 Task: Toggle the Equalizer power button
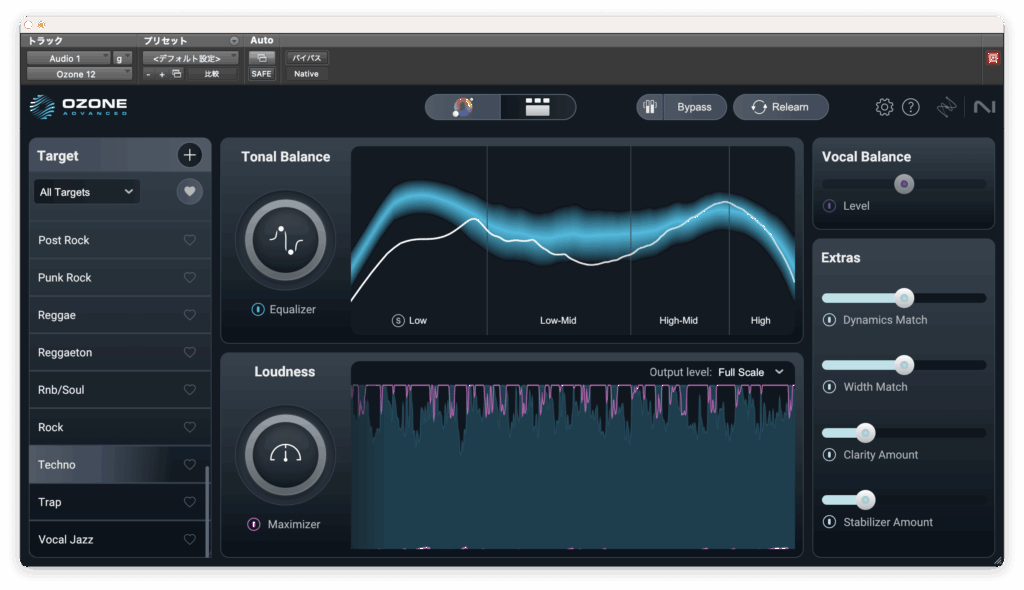(x=258, y=310)
